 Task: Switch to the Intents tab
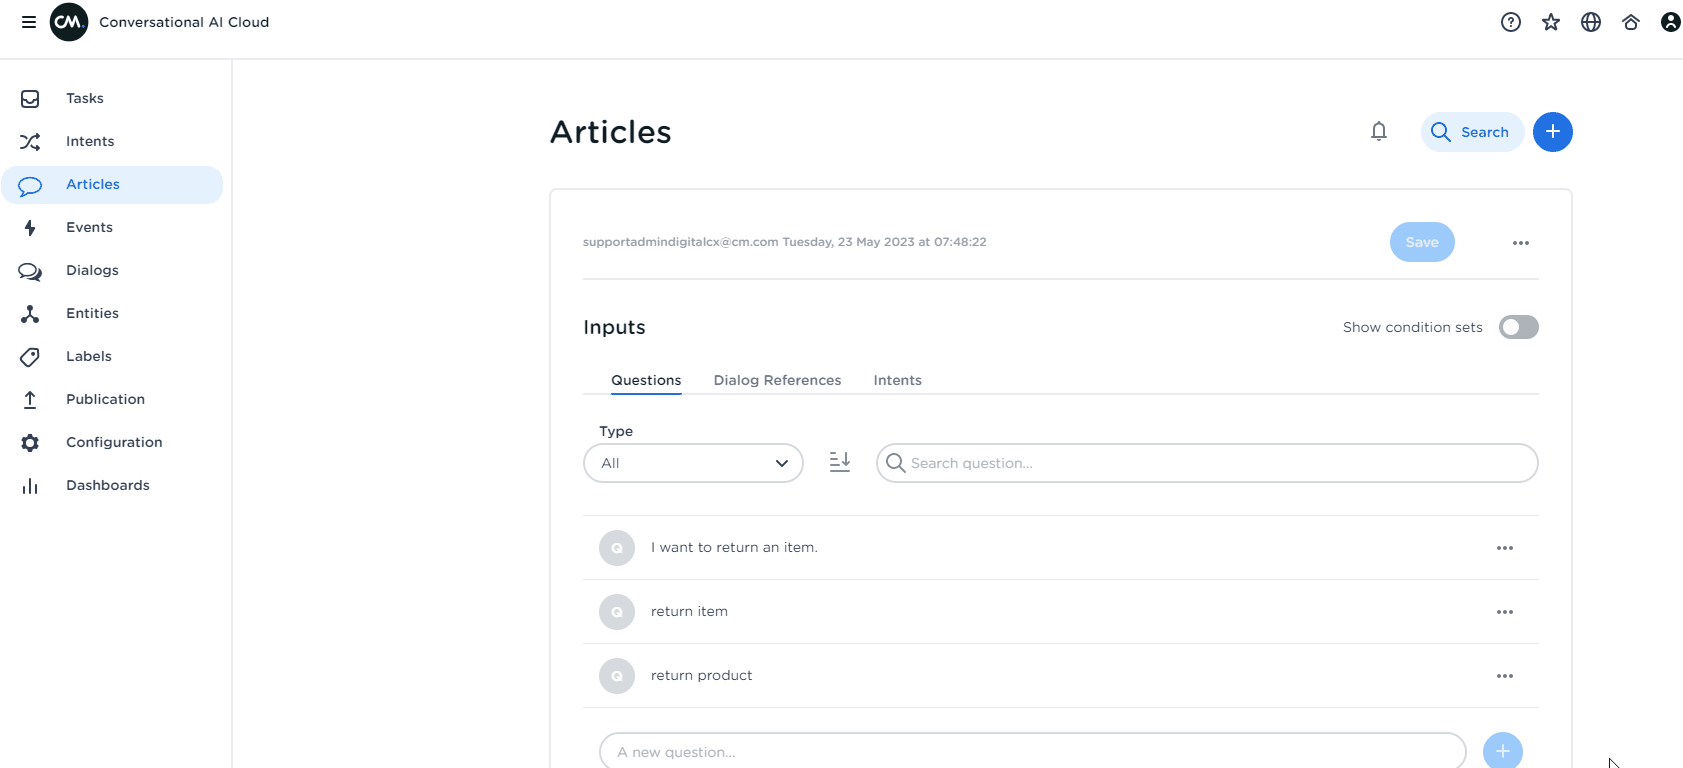pyautogui.click(x=897, y=380)
